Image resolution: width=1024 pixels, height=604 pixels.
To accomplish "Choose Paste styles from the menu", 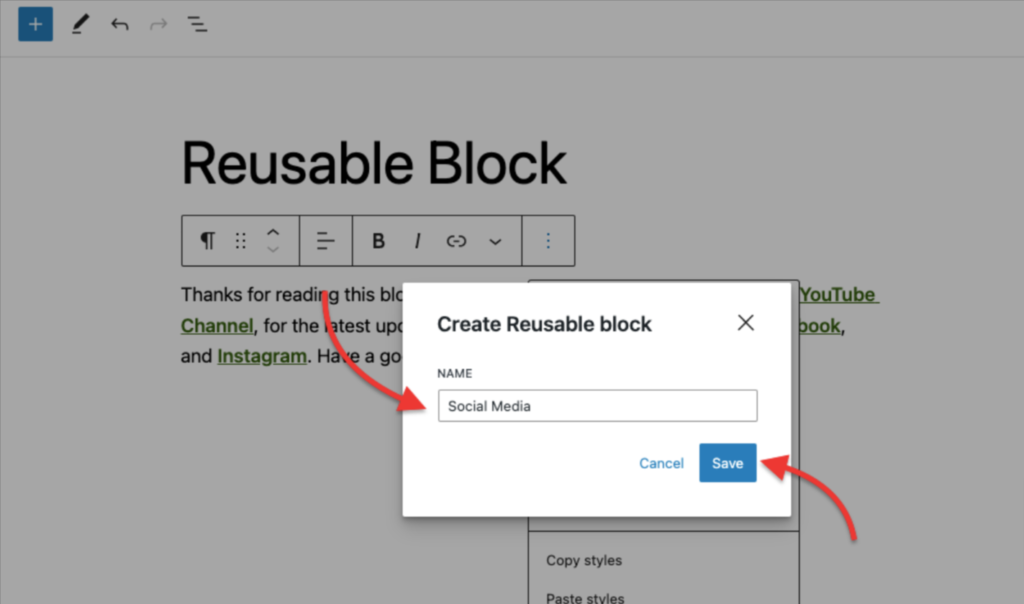I will (x=585, y=597).
